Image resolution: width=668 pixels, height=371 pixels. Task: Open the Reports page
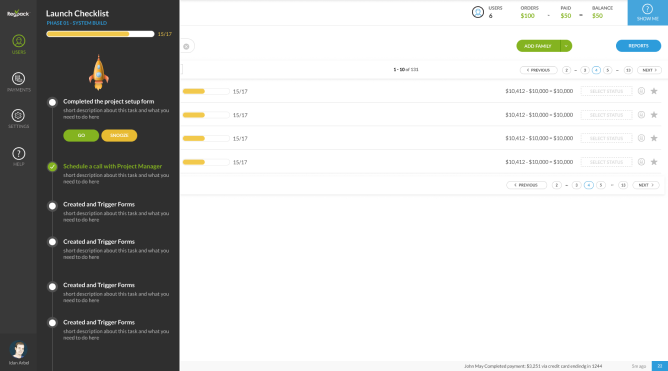pos(638,46)
